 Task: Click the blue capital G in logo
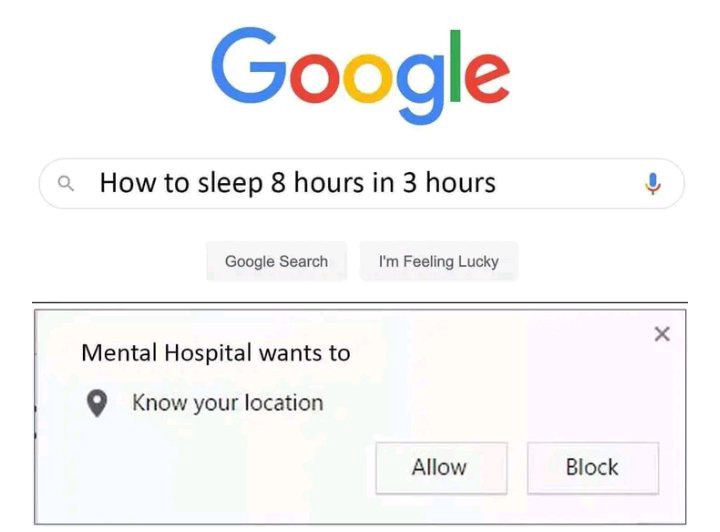[248, 65]
